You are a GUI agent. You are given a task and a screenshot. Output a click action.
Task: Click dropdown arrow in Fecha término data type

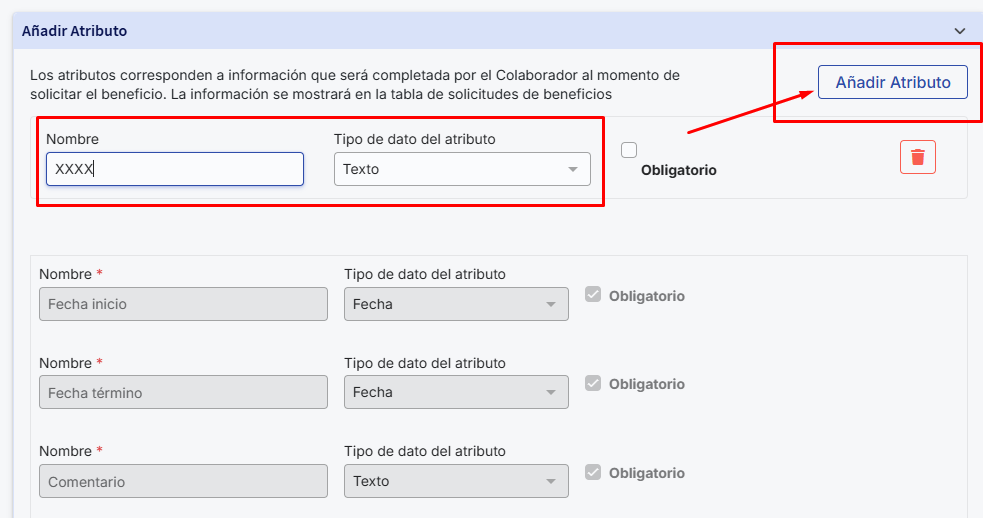point(551,393)
